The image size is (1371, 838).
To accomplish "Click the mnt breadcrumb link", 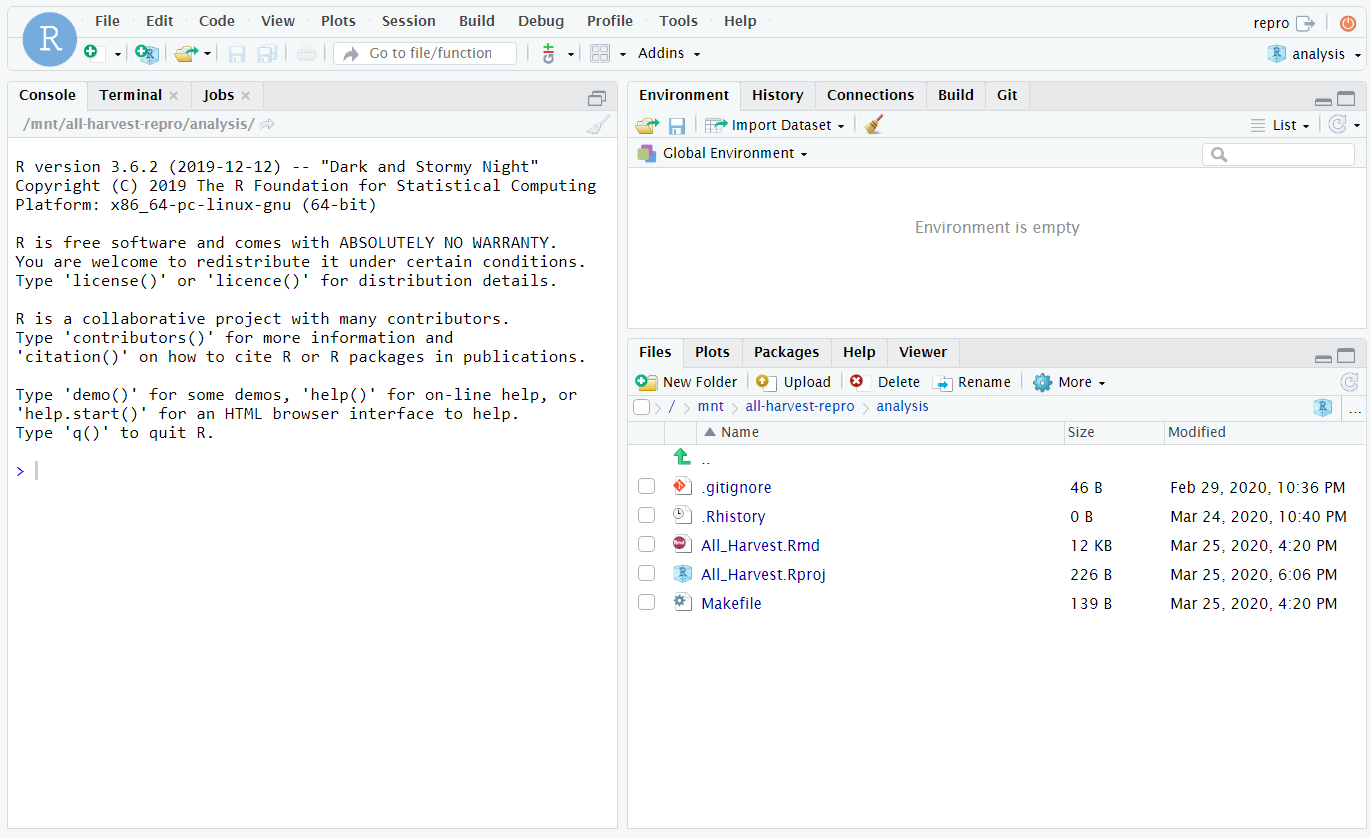I will pyautogui.click(x=711, y=407).
